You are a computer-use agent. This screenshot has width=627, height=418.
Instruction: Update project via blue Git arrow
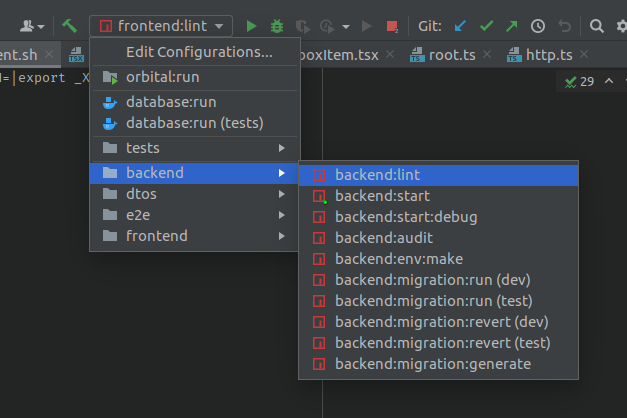(x=460, y=25)
